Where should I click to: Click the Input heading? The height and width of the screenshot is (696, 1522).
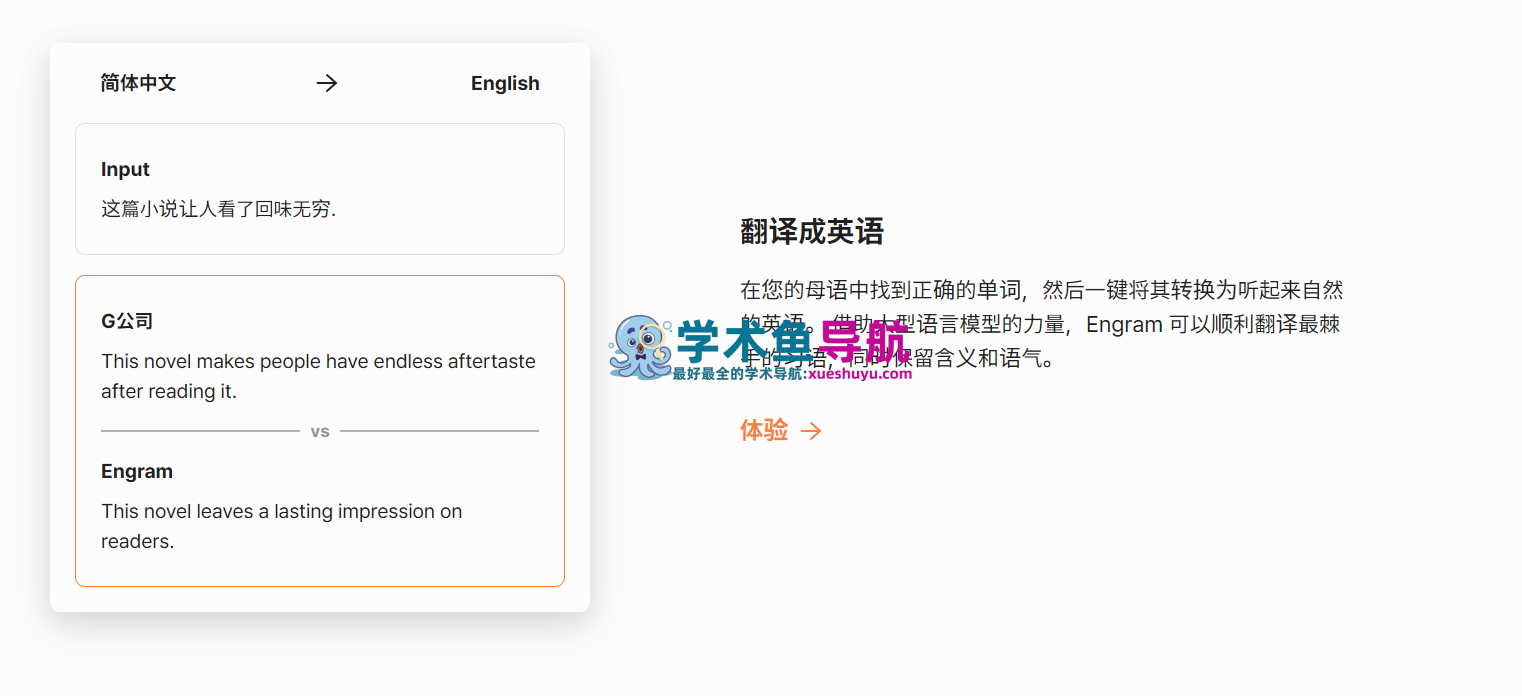coord(125,169)
